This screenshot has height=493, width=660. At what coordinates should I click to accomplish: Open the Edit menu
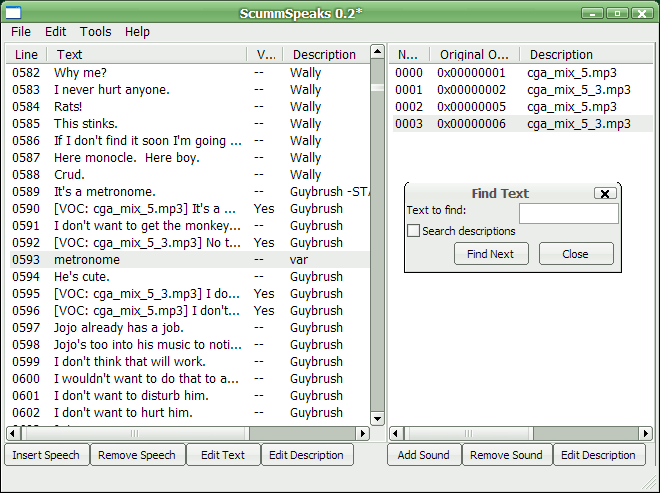(x=56, y=32)
